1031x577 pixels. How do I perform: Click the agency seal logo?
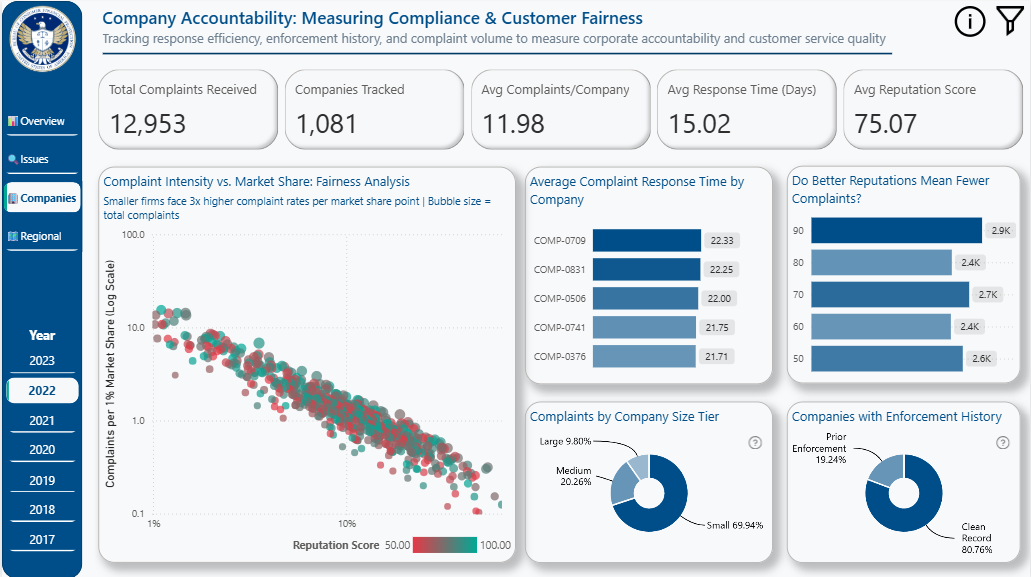(41, 41)
